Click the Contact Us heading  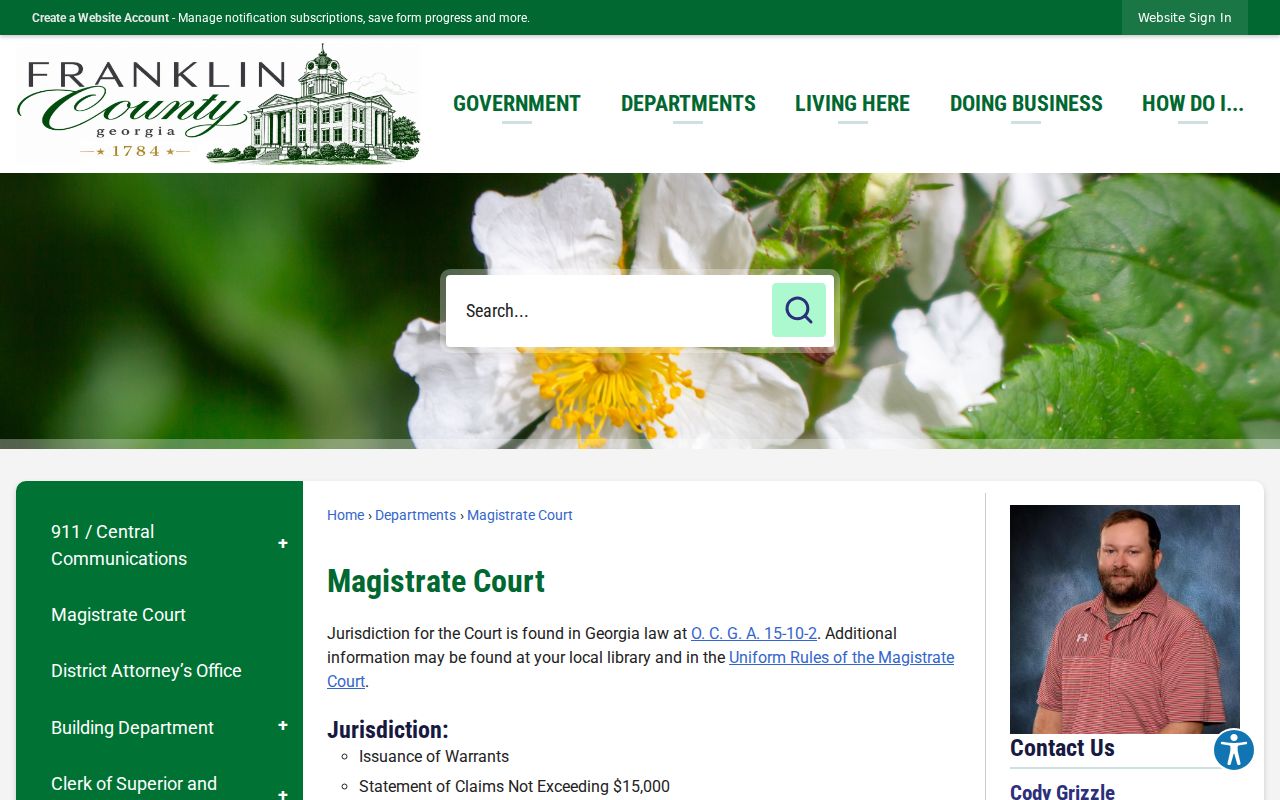[1062, 748]
